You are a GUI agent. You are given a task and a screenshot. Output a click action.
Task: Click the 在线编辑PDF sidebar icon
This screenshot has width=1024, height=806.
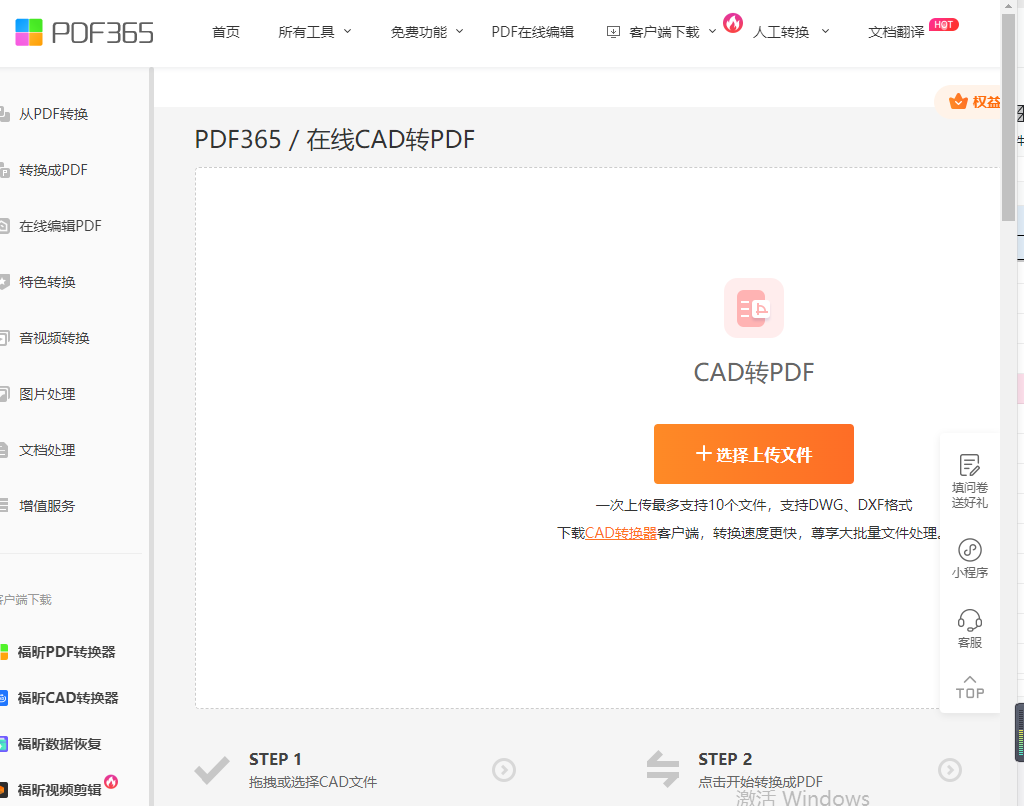pos(5,226)
